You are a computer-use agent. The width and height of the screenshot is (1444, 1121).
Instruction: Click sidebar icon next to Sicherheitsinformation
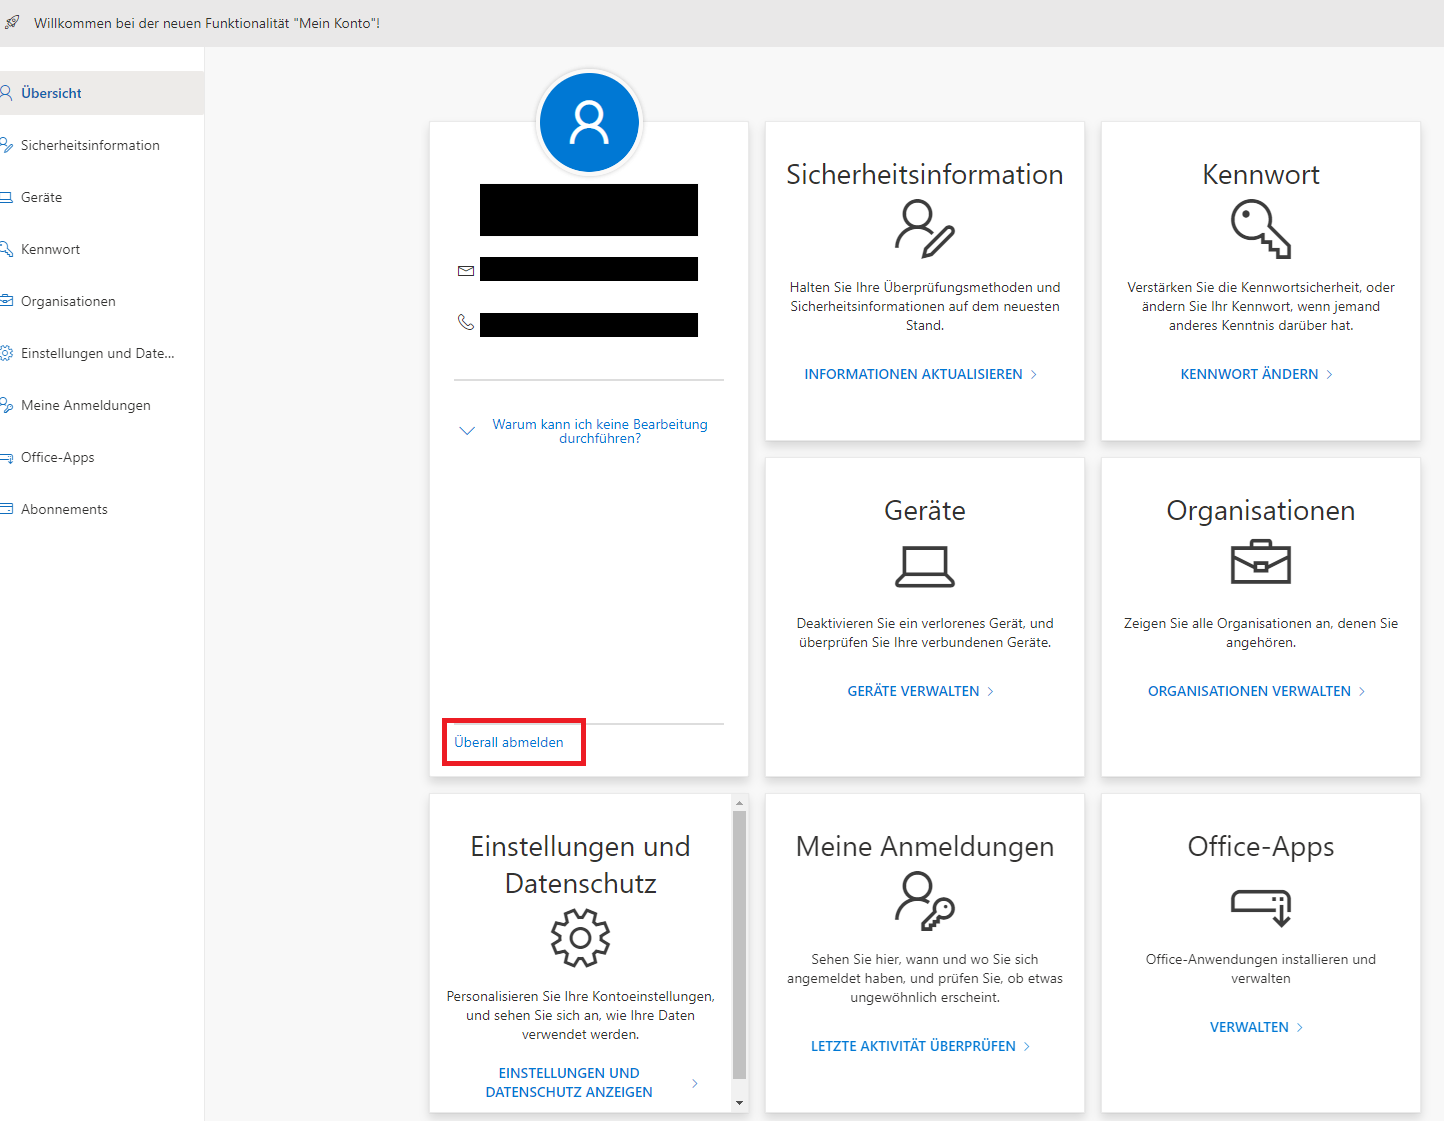tap(6, 145)
